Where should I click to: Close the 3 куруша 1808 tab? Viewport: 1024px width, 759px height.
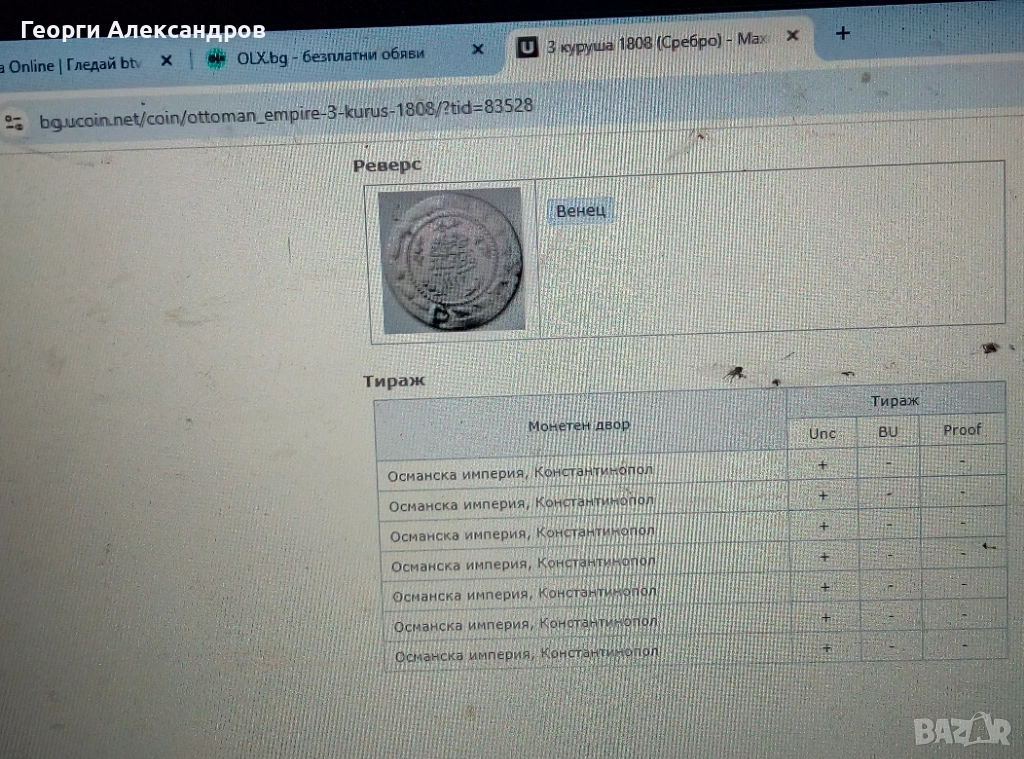click(x=792, y=36)
